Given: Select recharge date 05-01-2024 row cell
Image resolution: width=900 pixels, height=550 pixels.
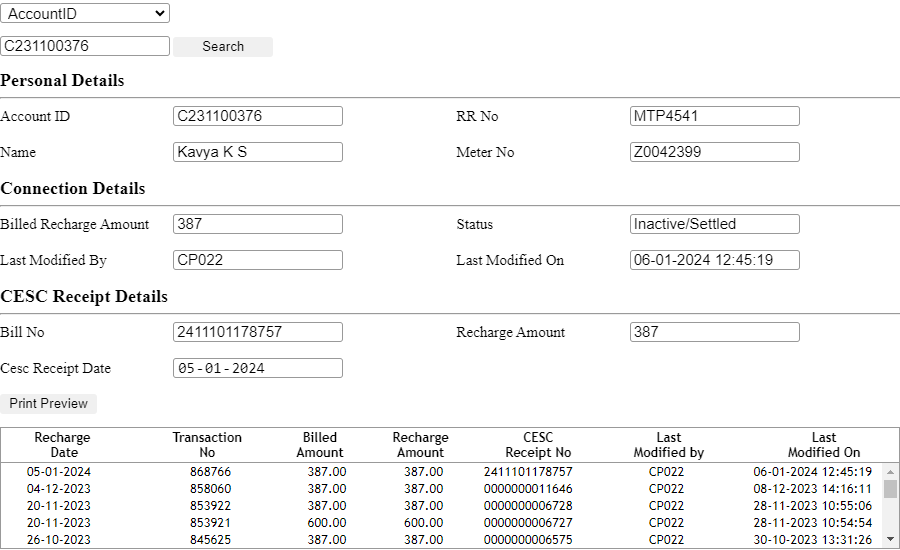Looking at the screenshot, I should coord(59,472).
